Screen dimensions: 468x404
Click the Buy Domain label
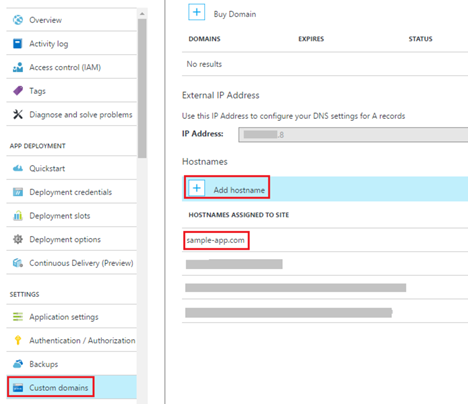click(x=235, y=14)
